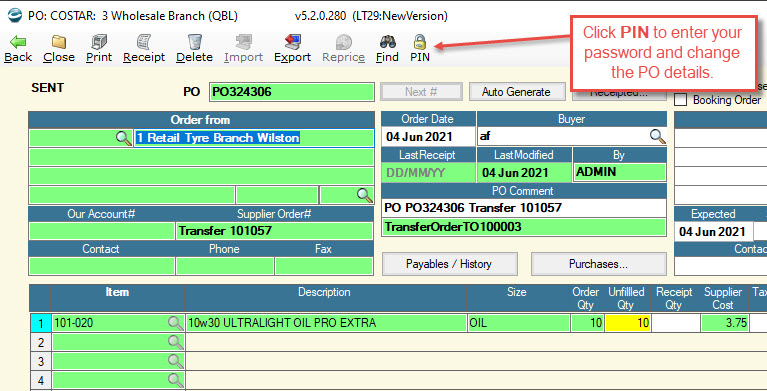The height and width of the screenshot is (391, 767).
Task: Click the Description column header
Action: click(325, 298)
